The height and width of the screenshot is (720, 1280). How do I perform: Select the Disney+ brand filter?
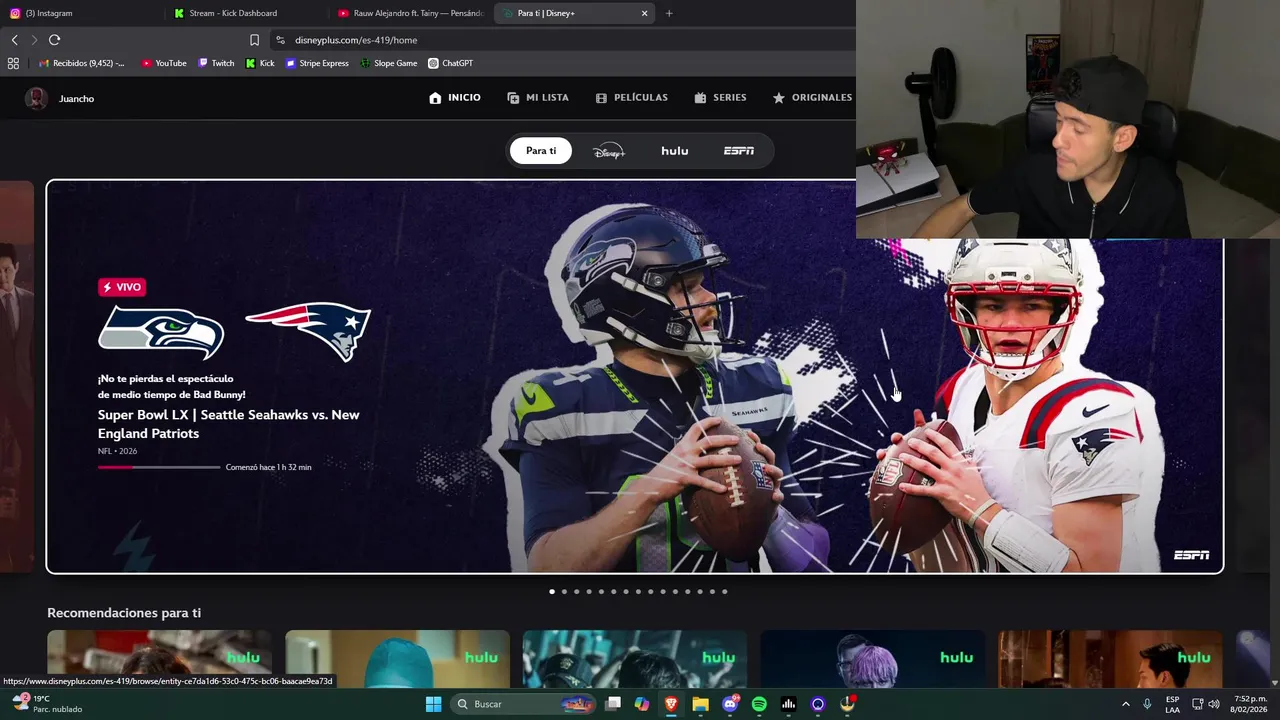(x=608, y=151)
